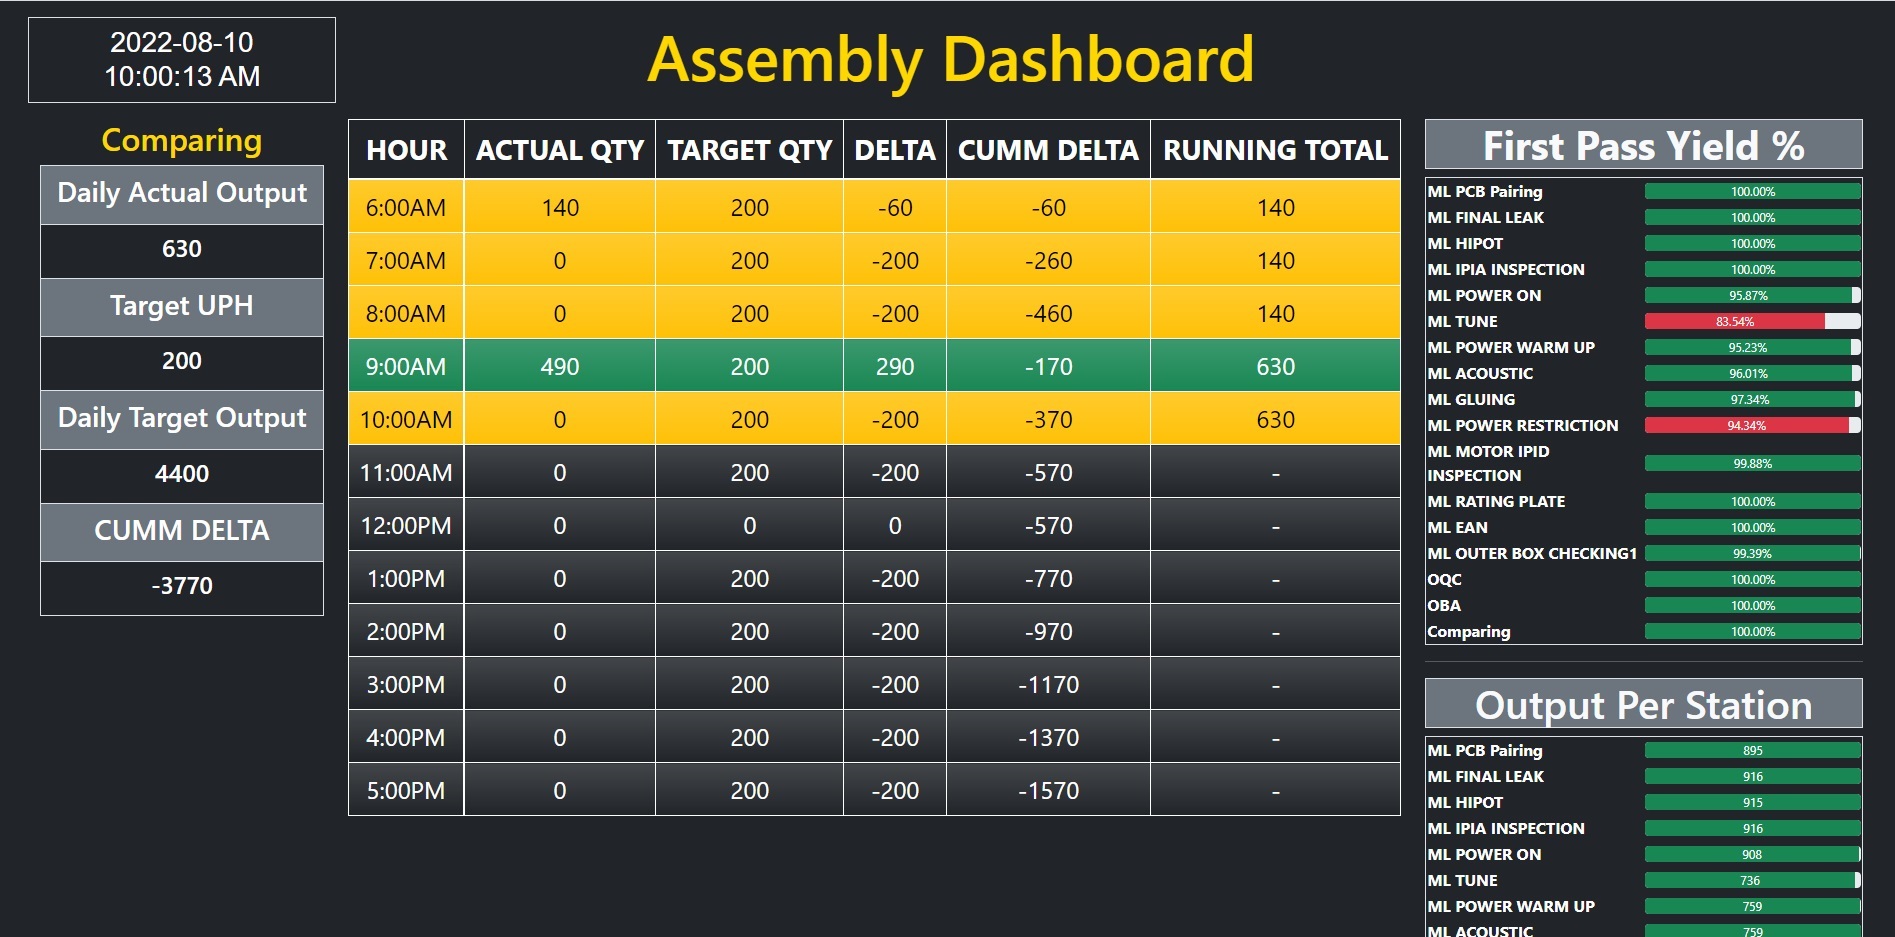
Task: Open the Output Per Station panel header
Action: click(1643, 705)
